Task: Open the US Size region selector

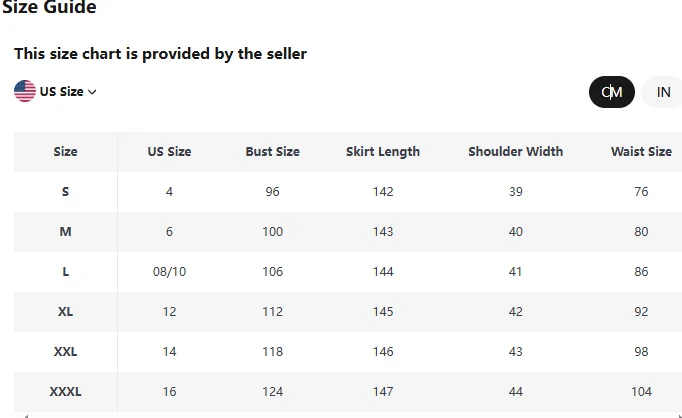Action: tap(55, 91)
